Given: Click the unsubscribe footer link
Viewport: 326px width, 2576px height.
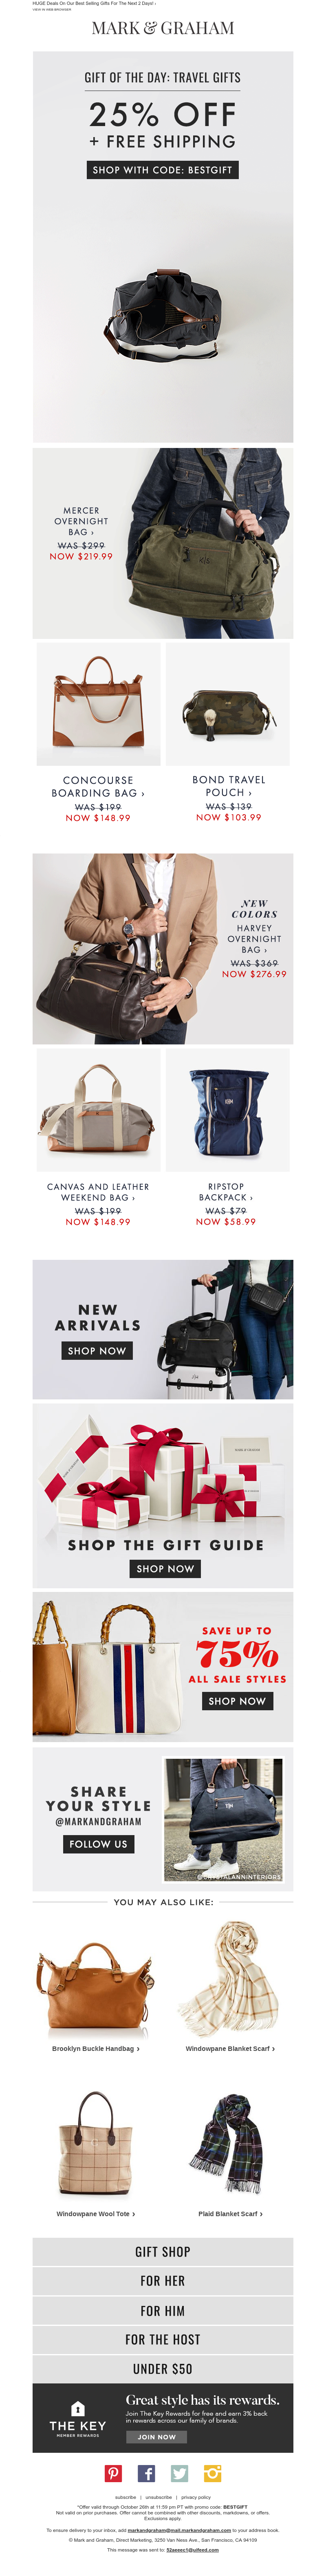Looking at the screenshot, I should (159, 2497).
